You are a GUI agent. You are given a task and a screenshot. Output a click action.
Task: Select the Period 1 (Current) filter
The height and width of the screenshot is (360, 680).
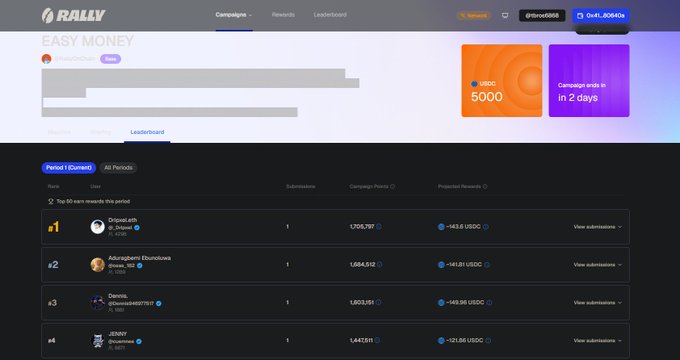69,167
